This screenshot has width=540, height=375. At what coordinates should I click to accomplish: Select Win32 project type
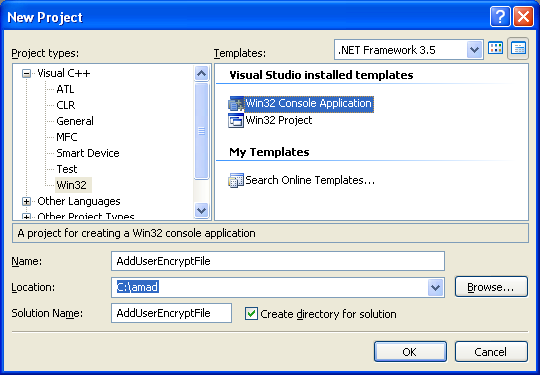[x=72, y=185]
